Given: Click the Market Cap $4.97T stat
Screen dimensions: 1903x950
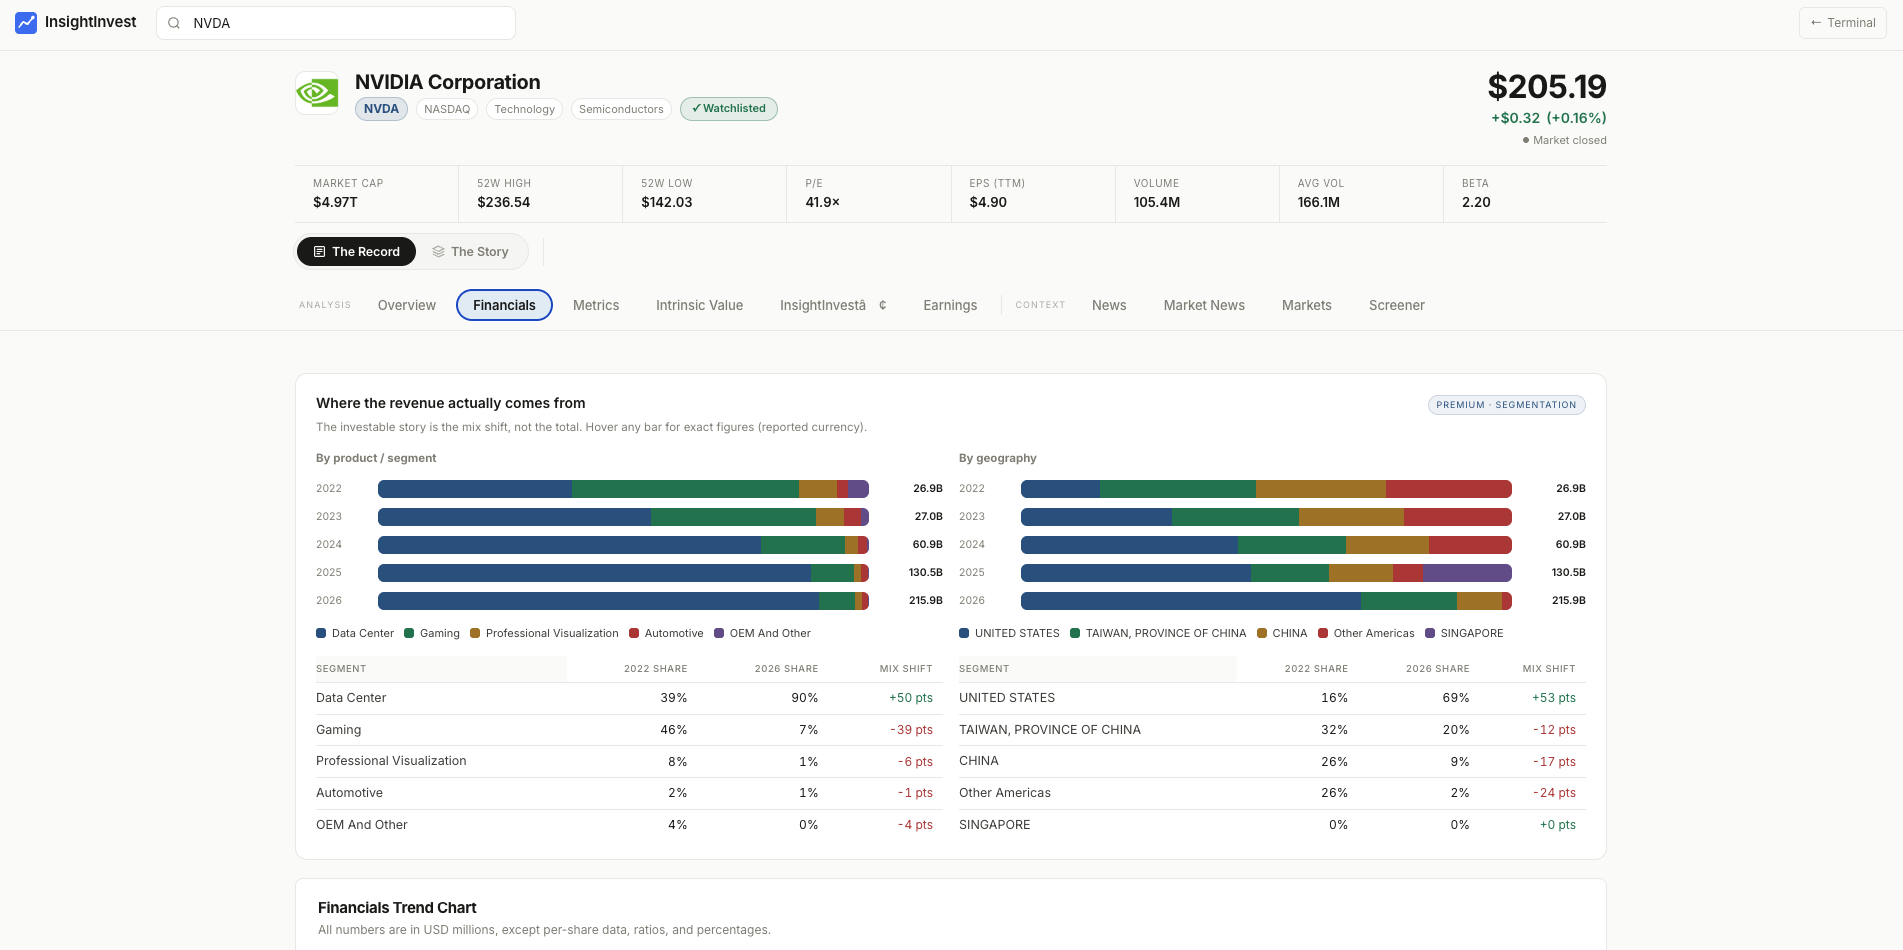Looking at the screenshot, I should point(376,194).
